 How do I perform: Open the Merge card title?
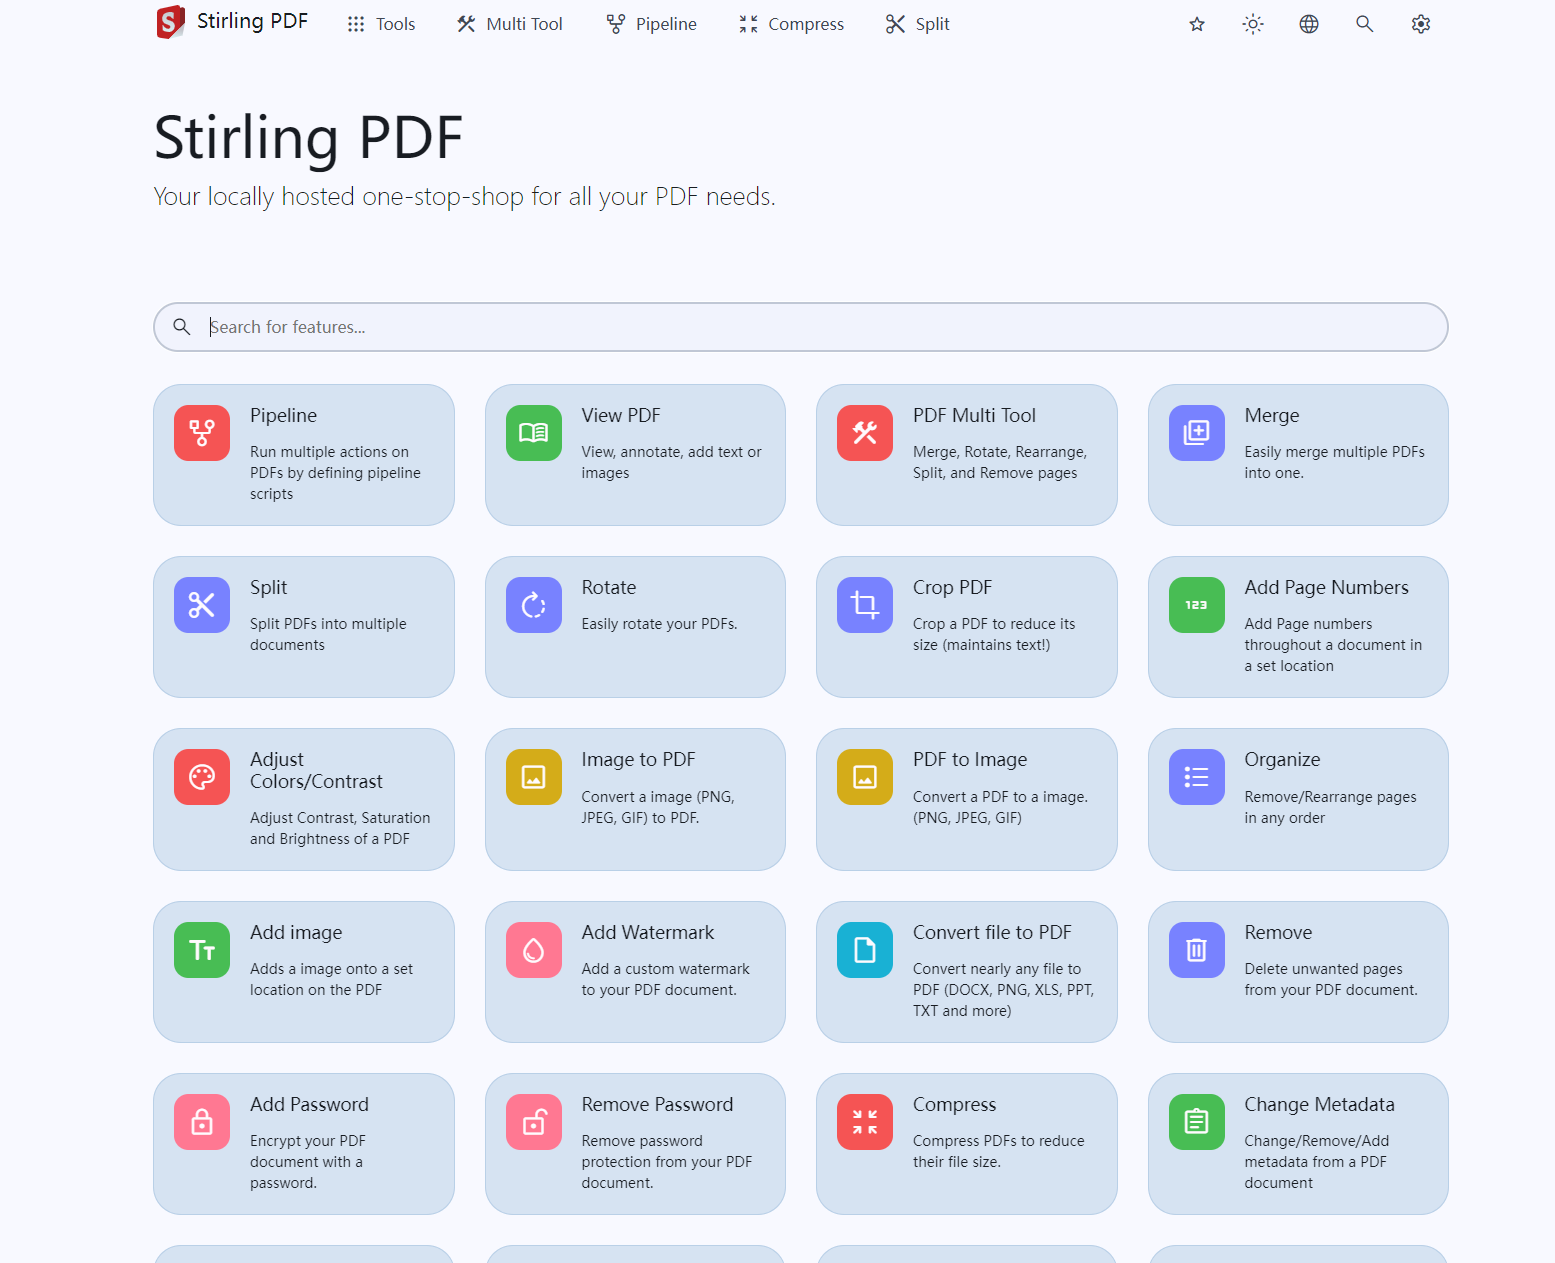pyautogui.click(x=1272, y=415)
